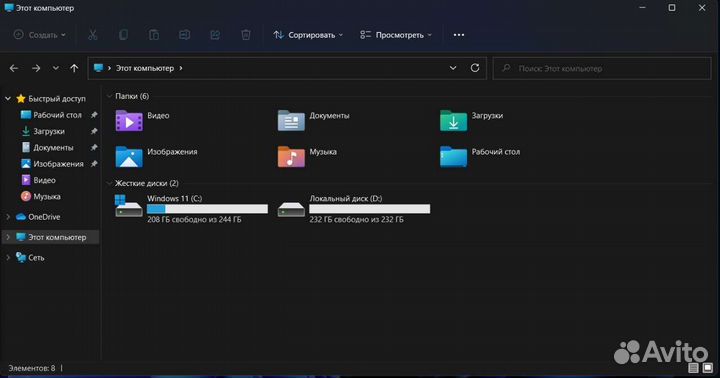Unpin Рабочий стол via its pin icon
Viewport: 720px width, 378px height.
point(94,115)
